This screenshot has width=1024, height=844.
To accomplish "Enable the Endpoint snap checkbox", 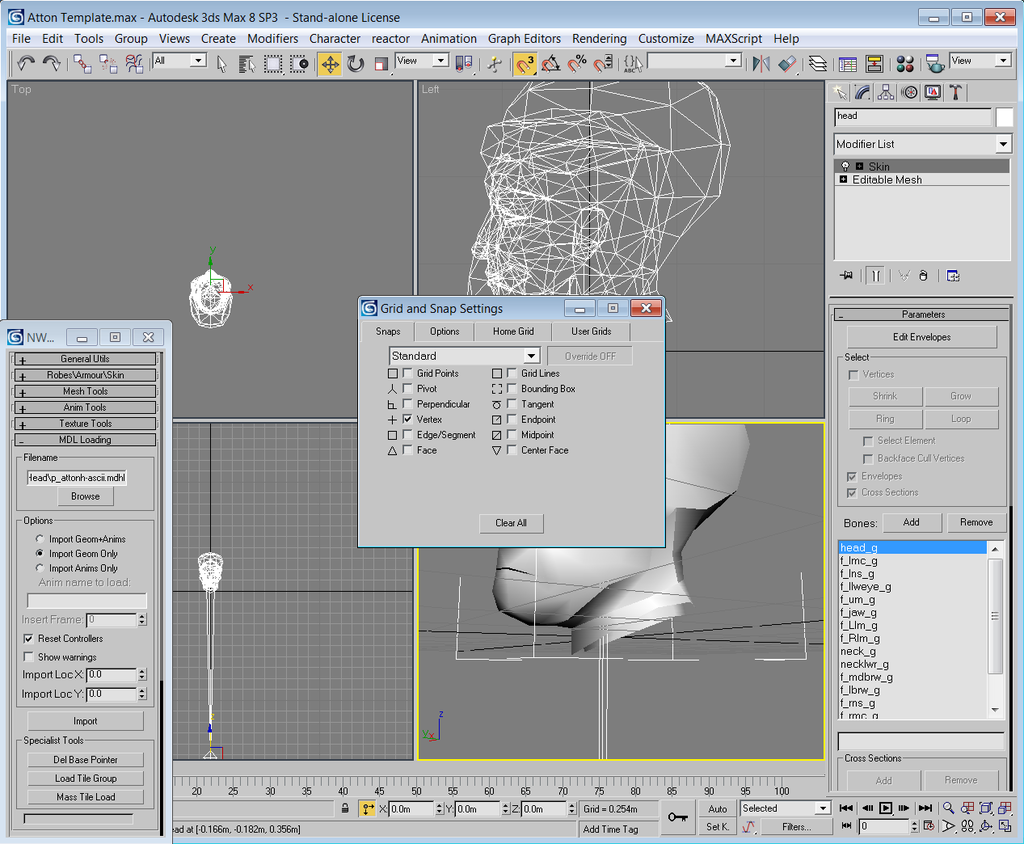I will point(512,419).
